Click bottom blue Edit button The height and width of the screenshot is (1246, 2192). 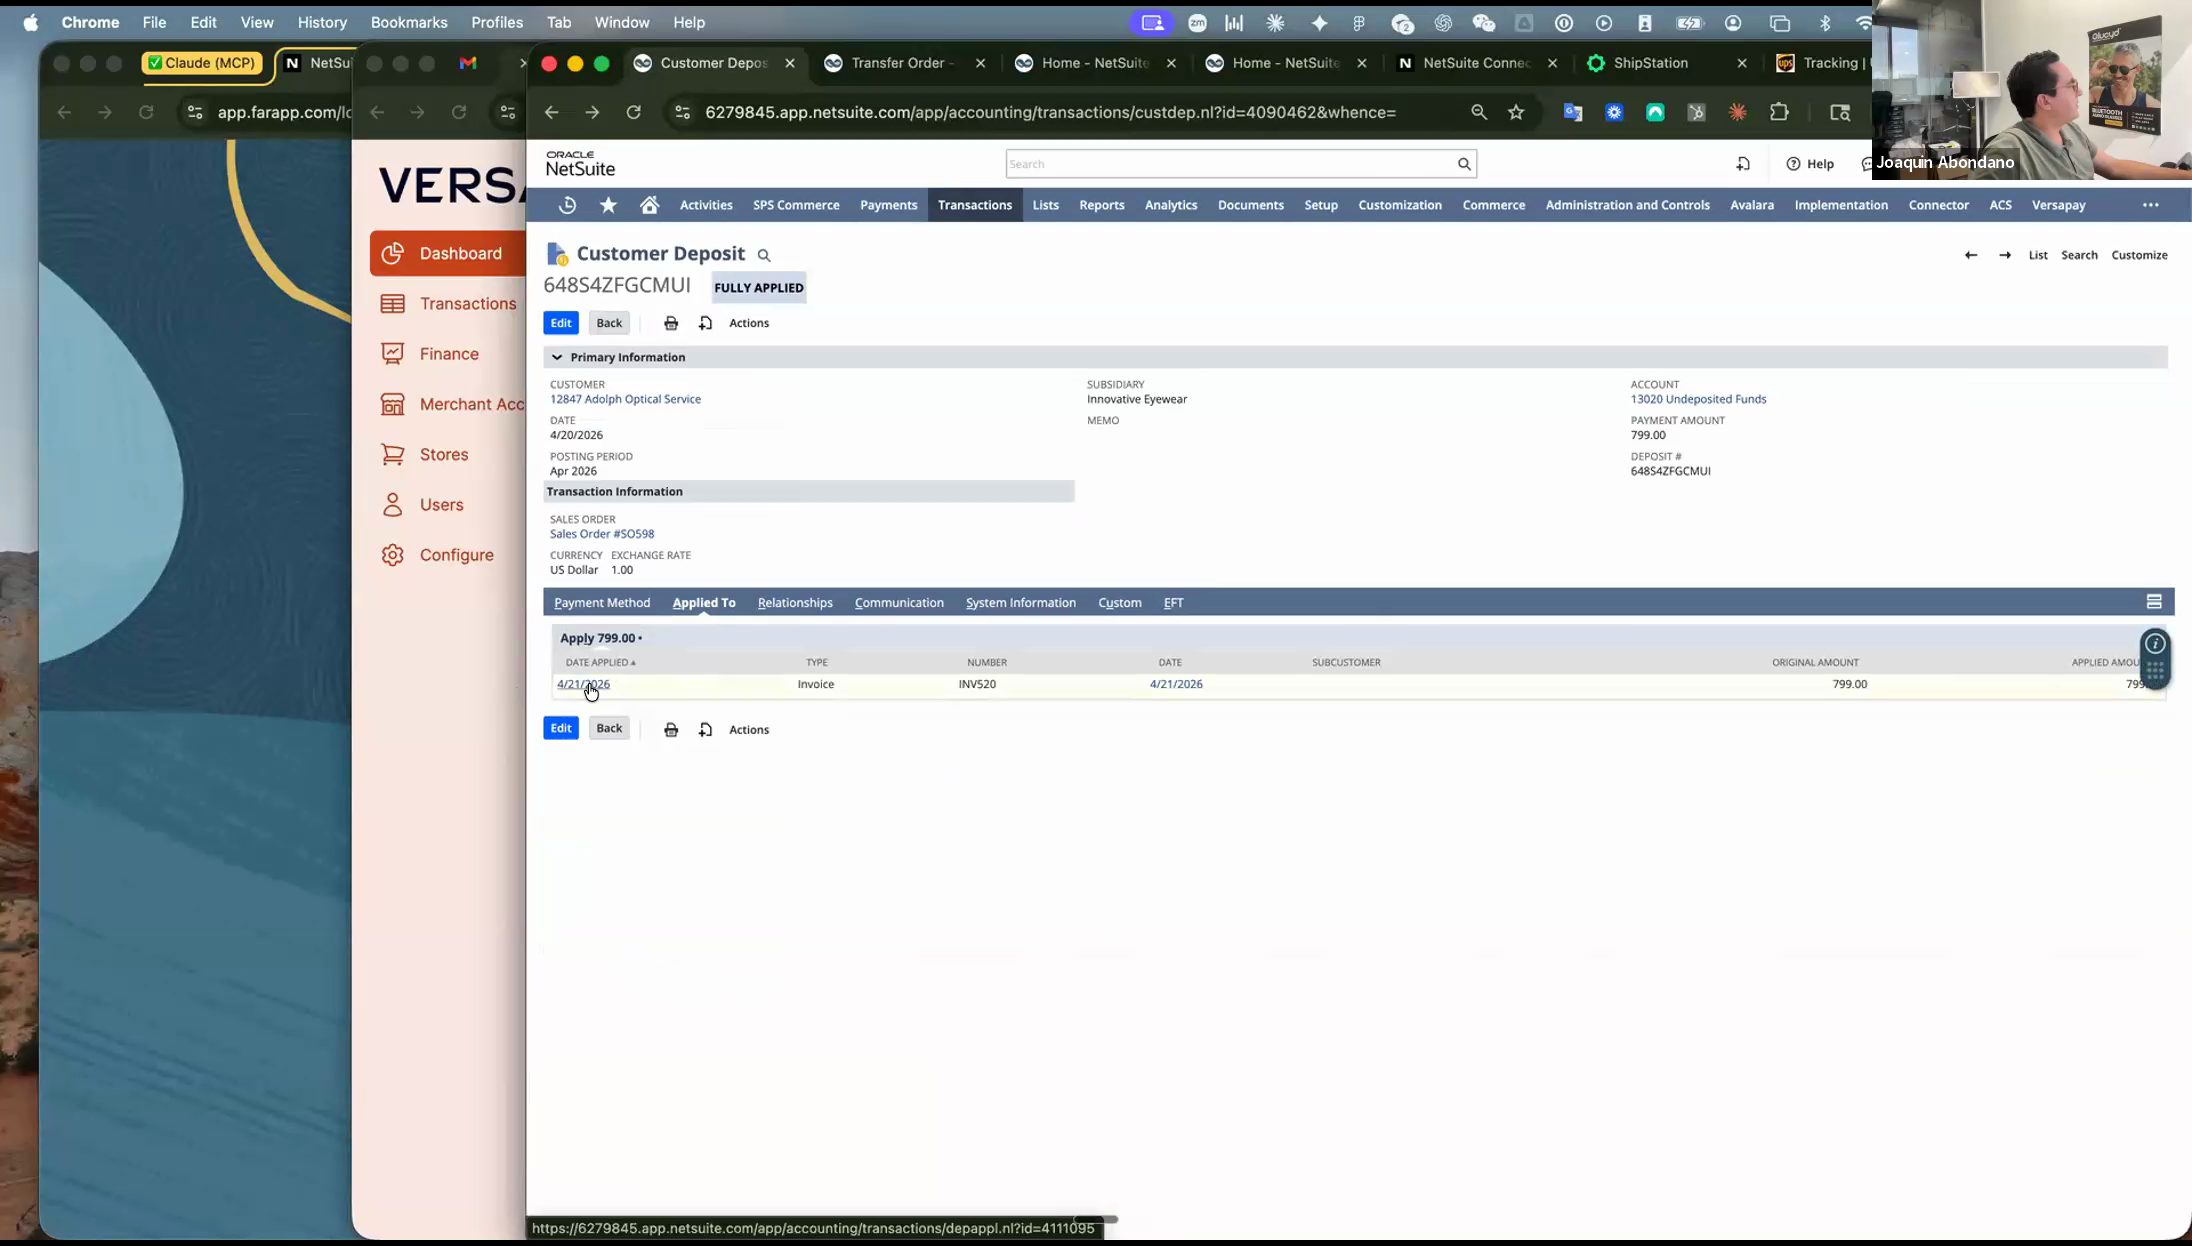[561, 728]
